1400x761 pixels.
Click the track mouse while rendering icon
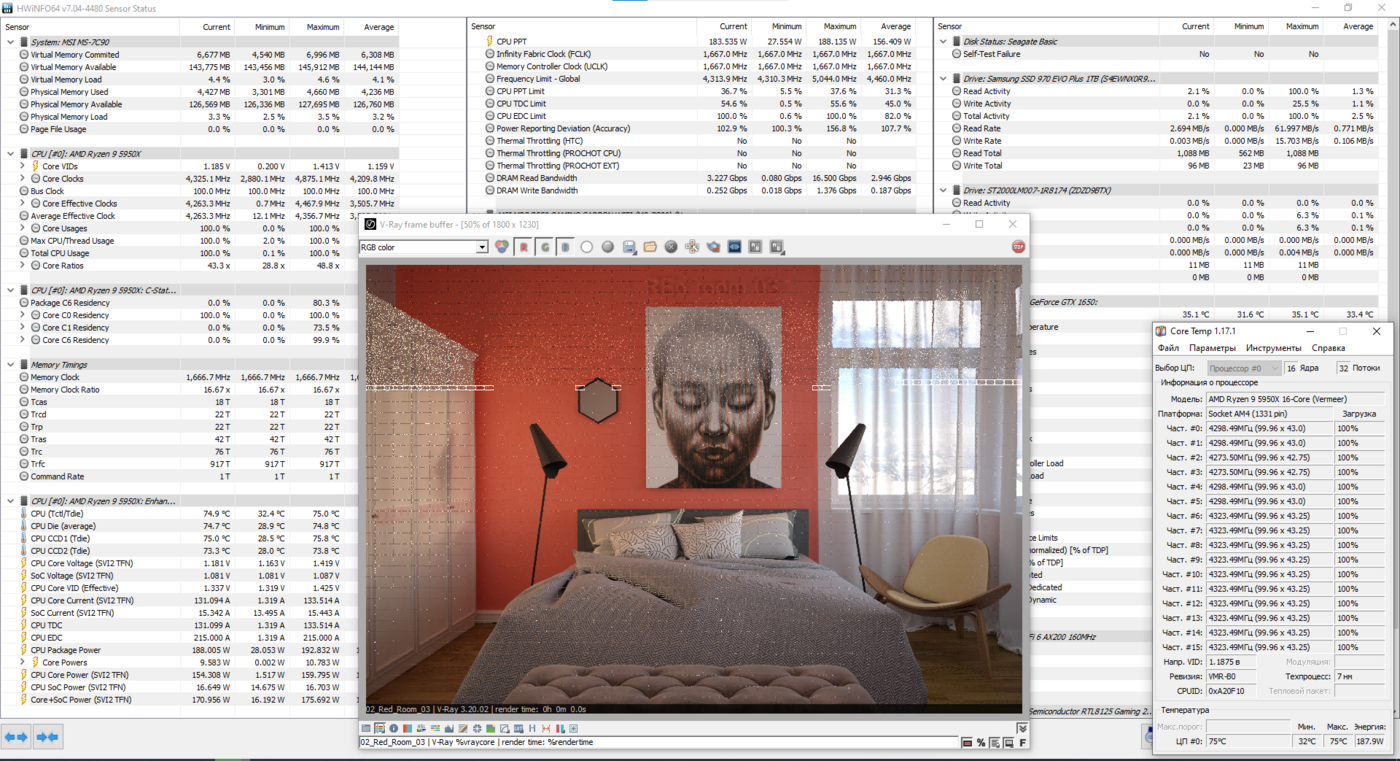692,247
